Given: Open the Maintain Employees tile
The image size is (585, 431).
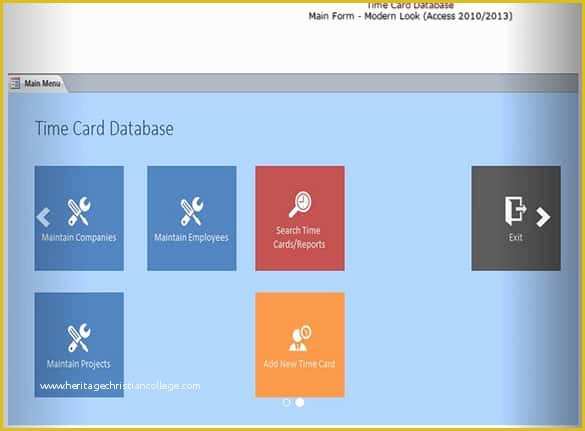Looking at the screenshot, I should pyautogui.click(x=192, y=218).
